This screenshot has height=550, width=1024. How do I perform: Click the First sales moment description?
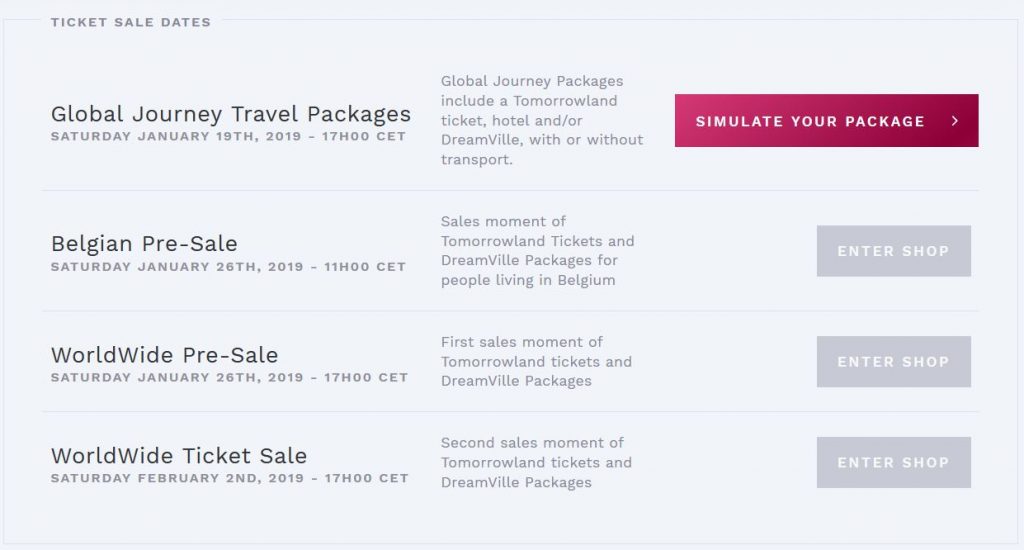point(536,361)
